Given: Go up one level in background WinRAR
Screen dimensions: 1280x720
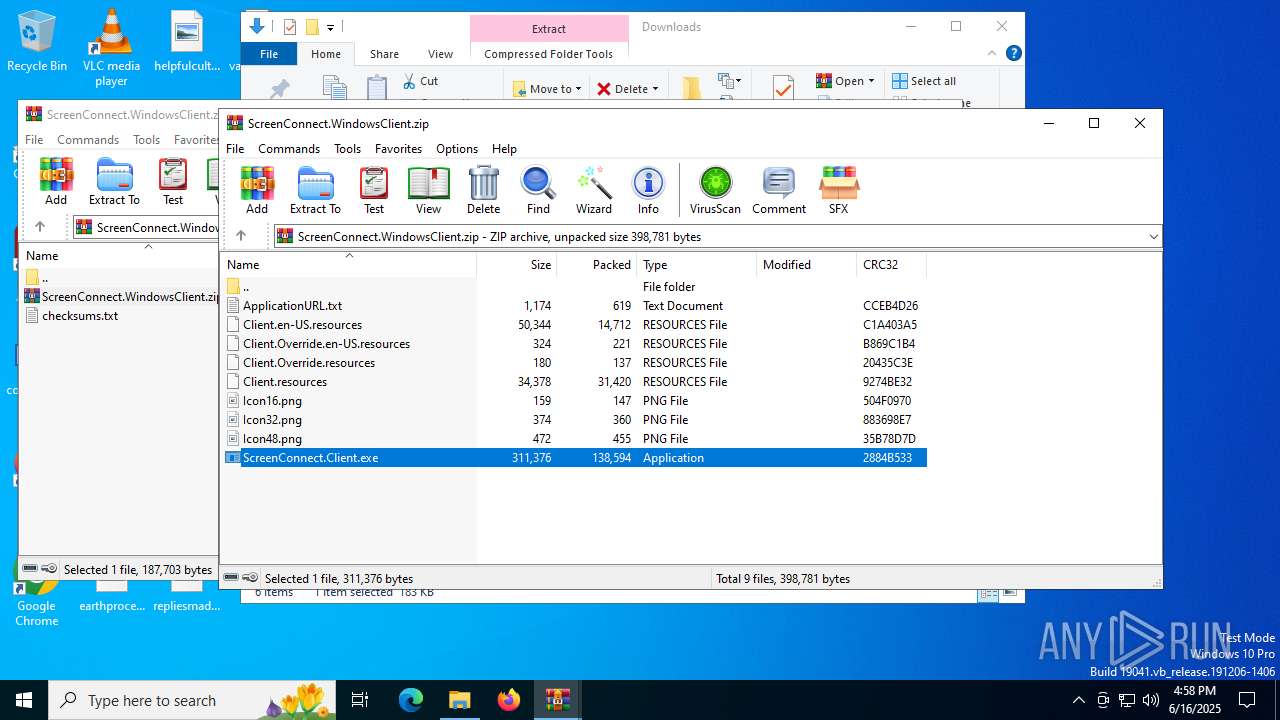Looking at the screenshot, I should (40, 227).
